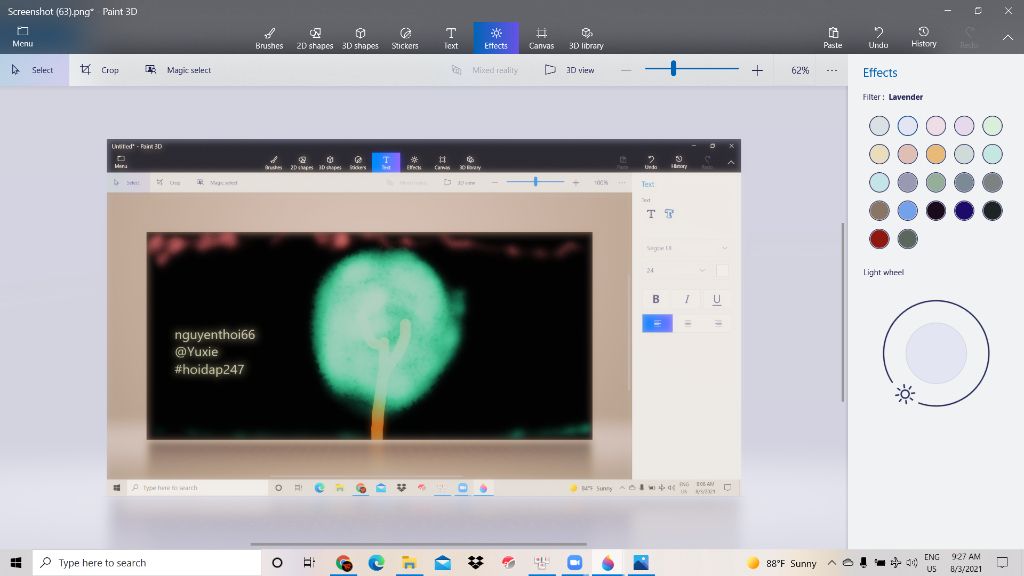Choose the orange filter swatch
Screen dimensions: 1024x576
935,153
